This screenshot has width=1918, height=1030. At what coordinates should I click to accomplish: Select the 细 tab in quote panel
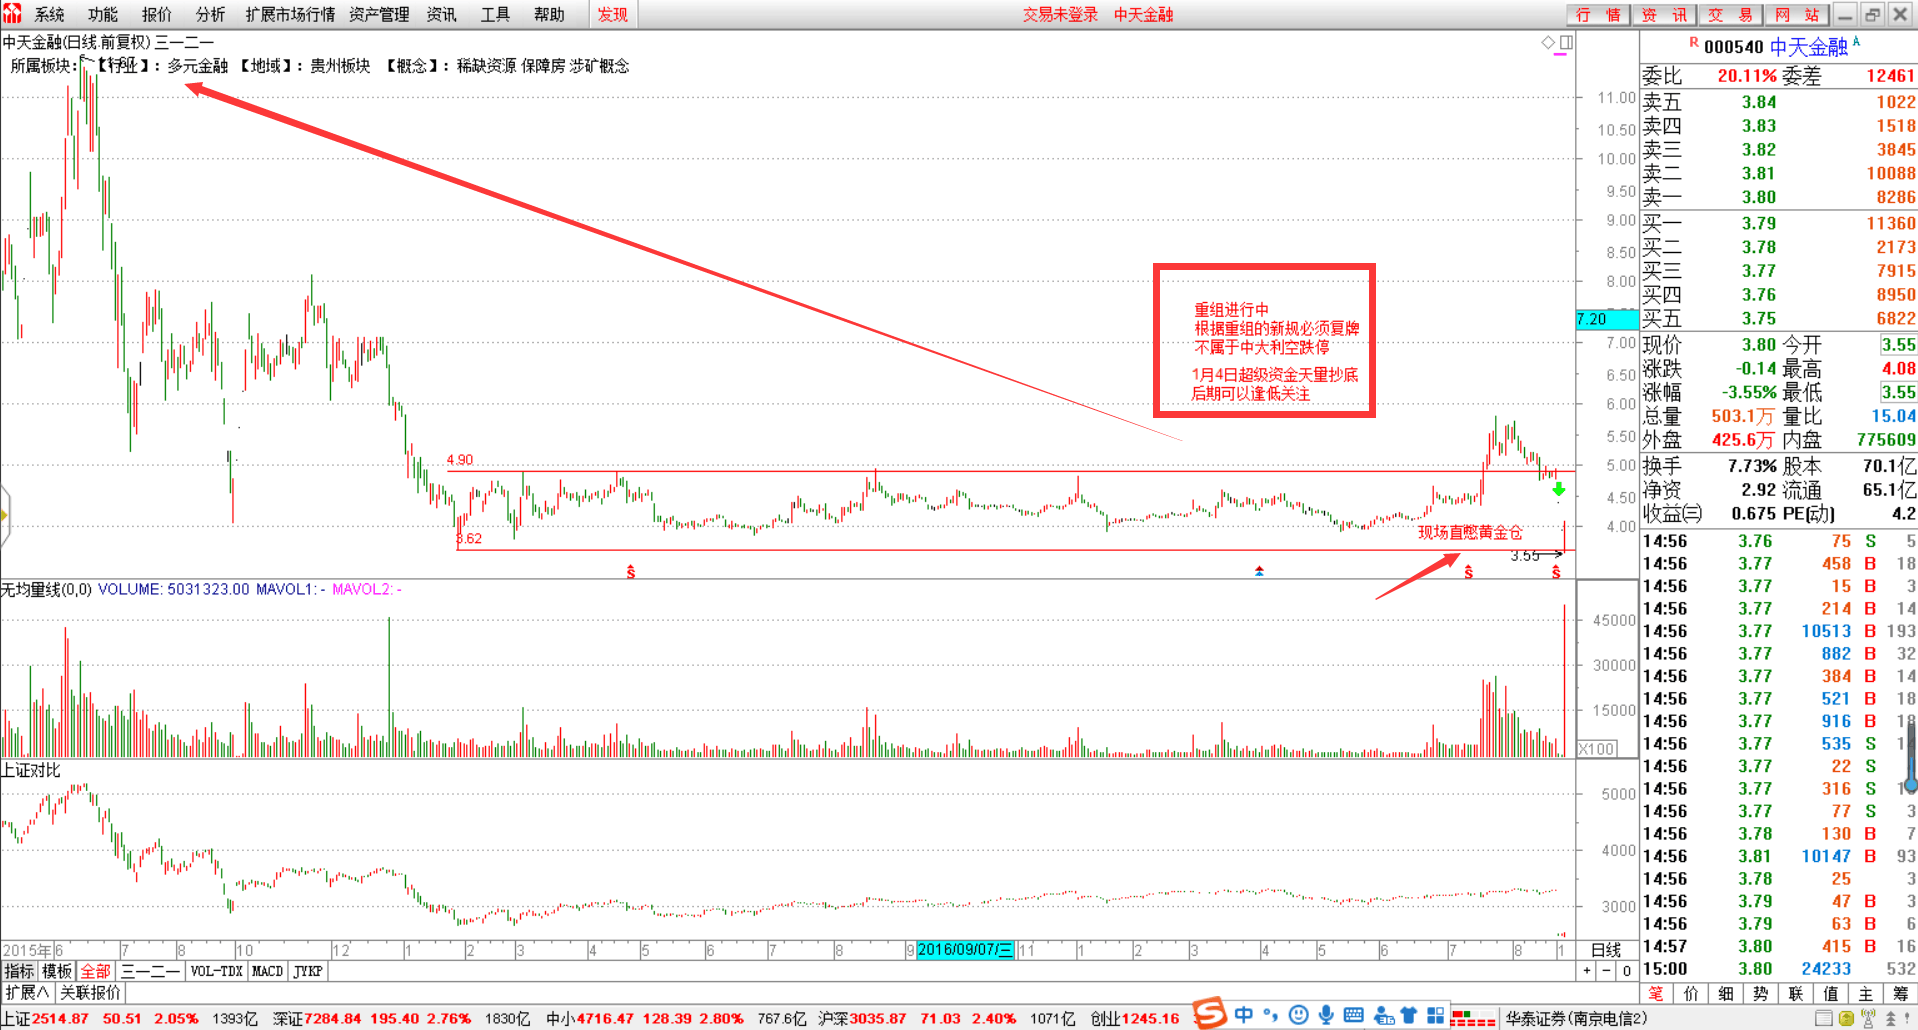point(1726,993)
